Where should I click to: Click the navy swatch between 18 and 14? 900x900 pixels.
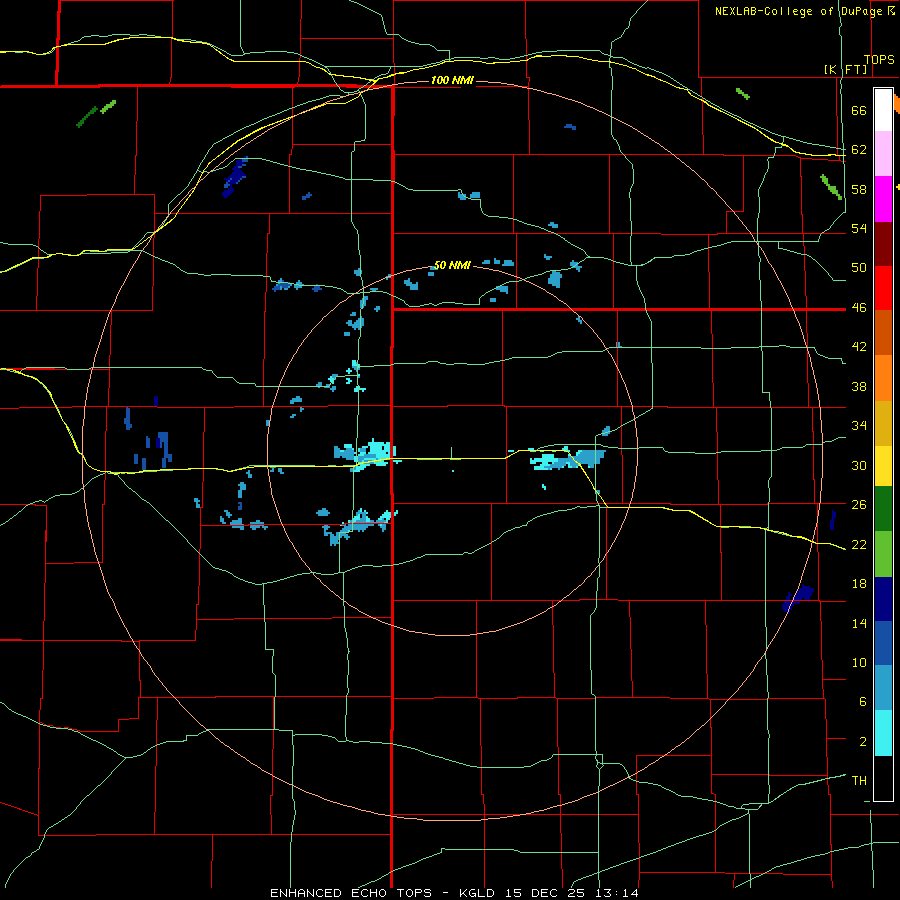(x=883, y=599)
